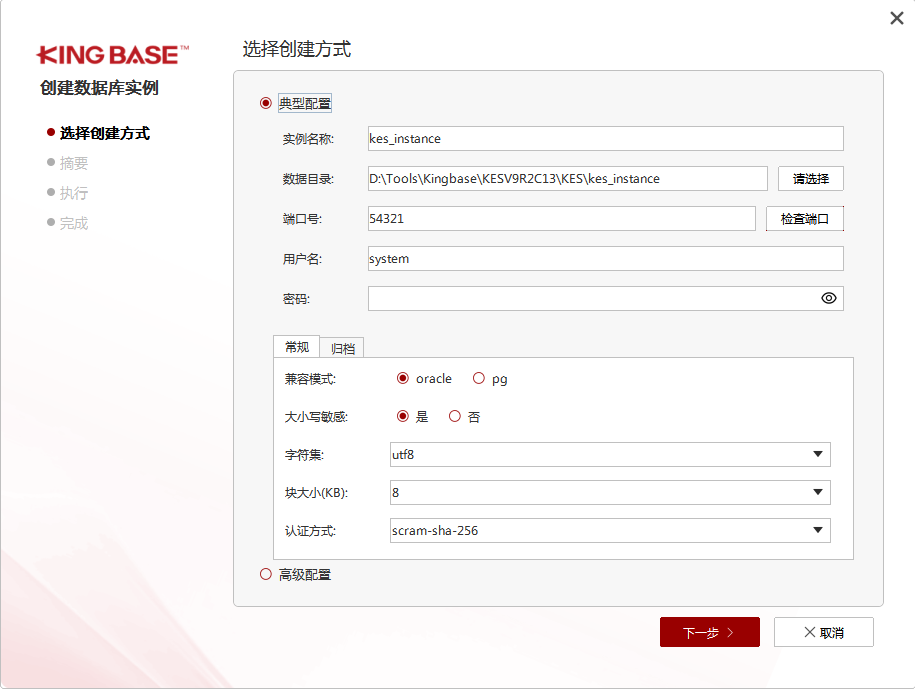Expand the 块大小(KB) dropdown
The height and width of the screenshot is (689, 915).
(610, 493)
